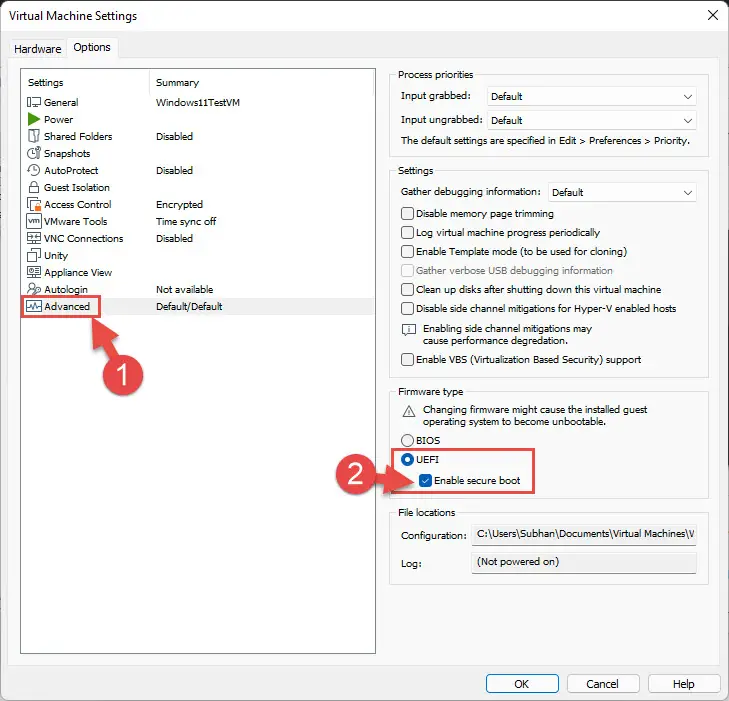Check Disable memory page trimming
This screenshot has width=729, height=701.
[407, 213]
